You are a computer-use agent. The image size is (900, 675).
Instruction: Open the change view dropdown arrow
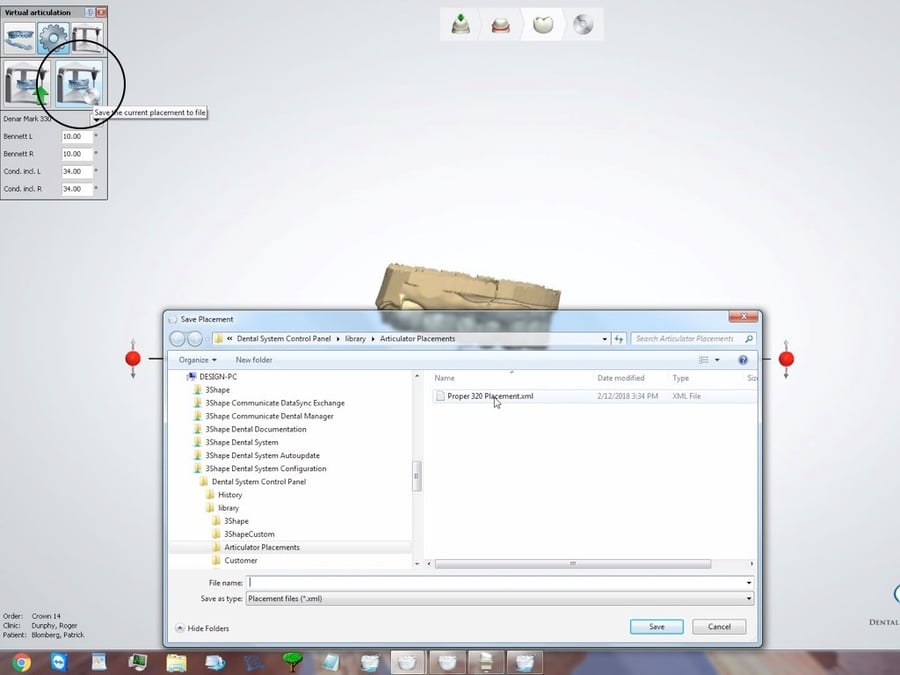tap(717, 360)
